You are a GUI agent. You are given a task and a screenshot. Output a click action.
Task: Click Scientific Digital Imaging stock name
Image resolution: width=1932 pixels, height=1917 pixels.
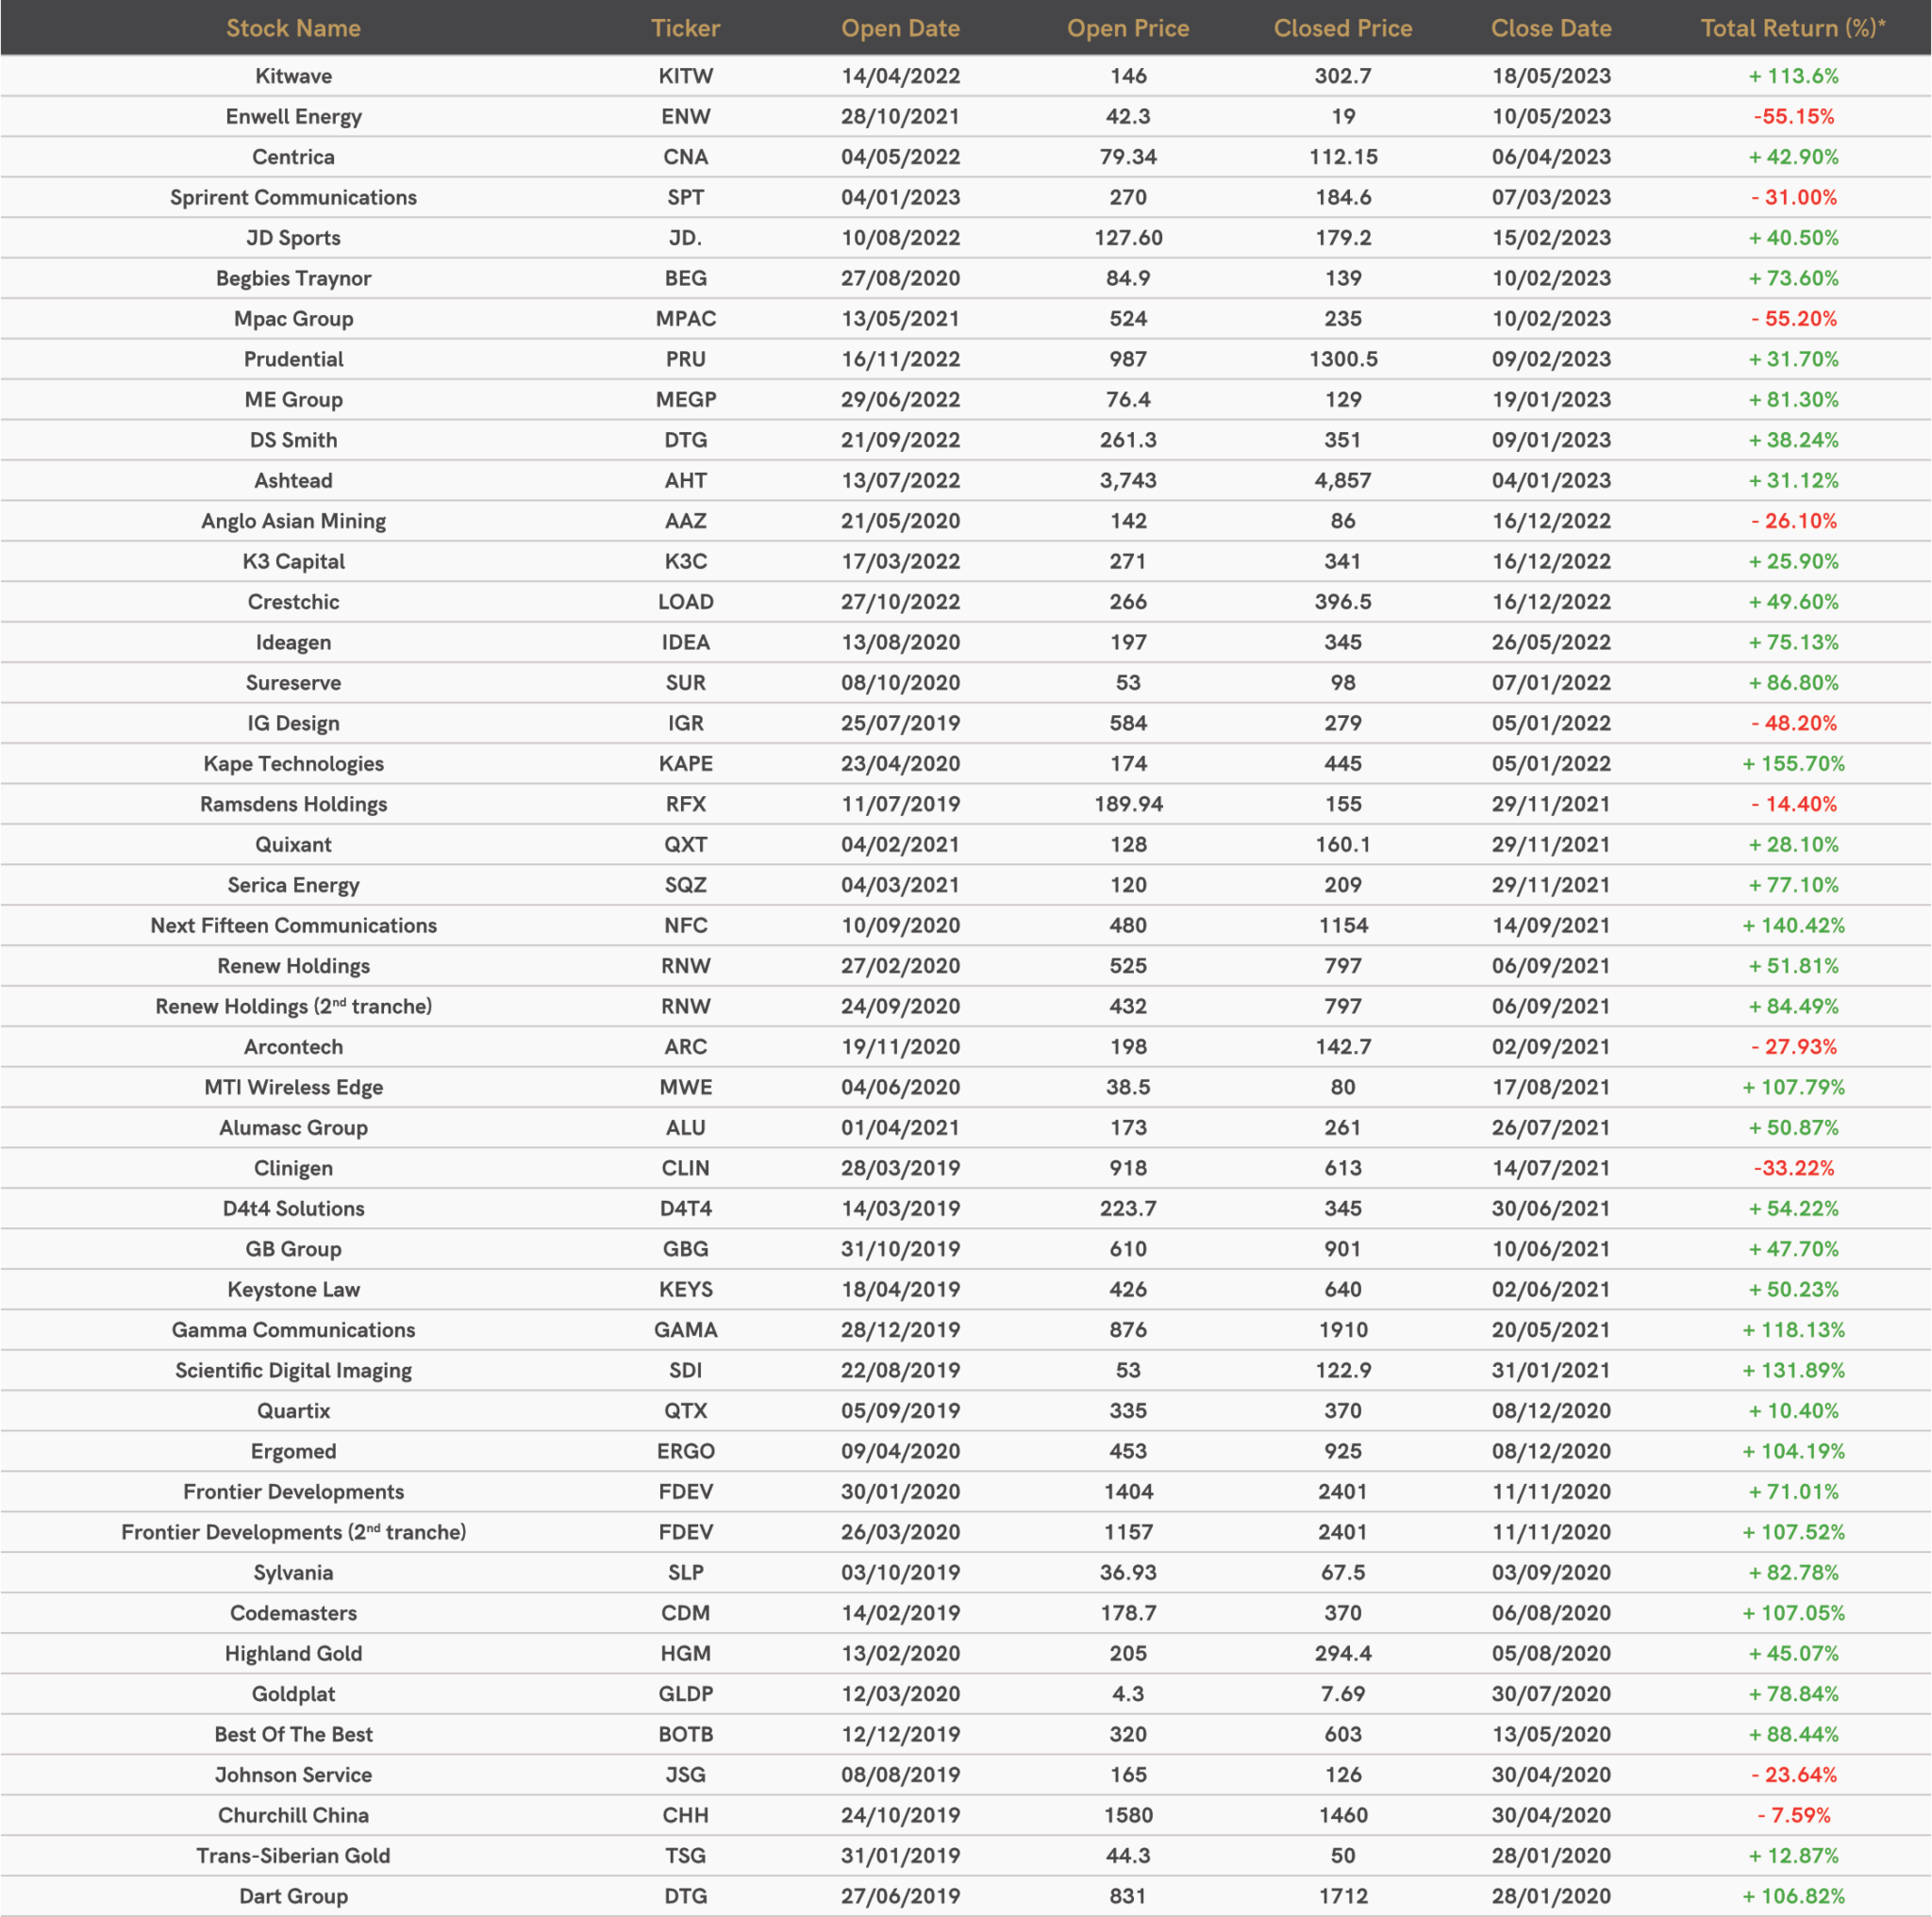[293, 1370]
